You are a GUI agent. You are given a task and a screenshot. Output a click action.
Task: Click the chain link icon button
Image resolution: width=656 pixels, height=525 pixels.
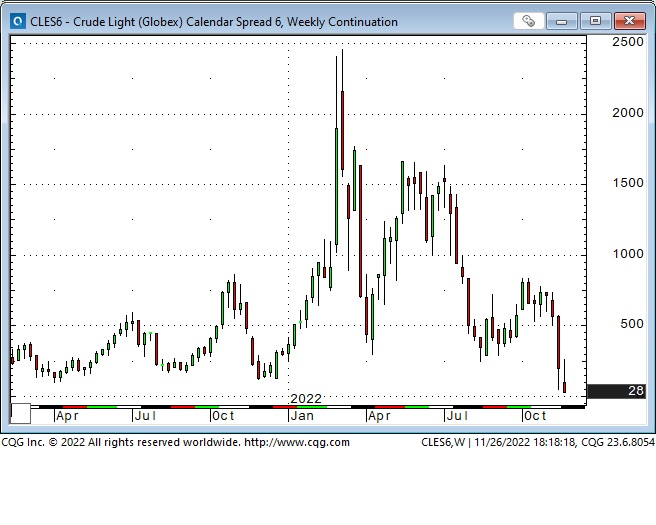click(x=528, y=21)
